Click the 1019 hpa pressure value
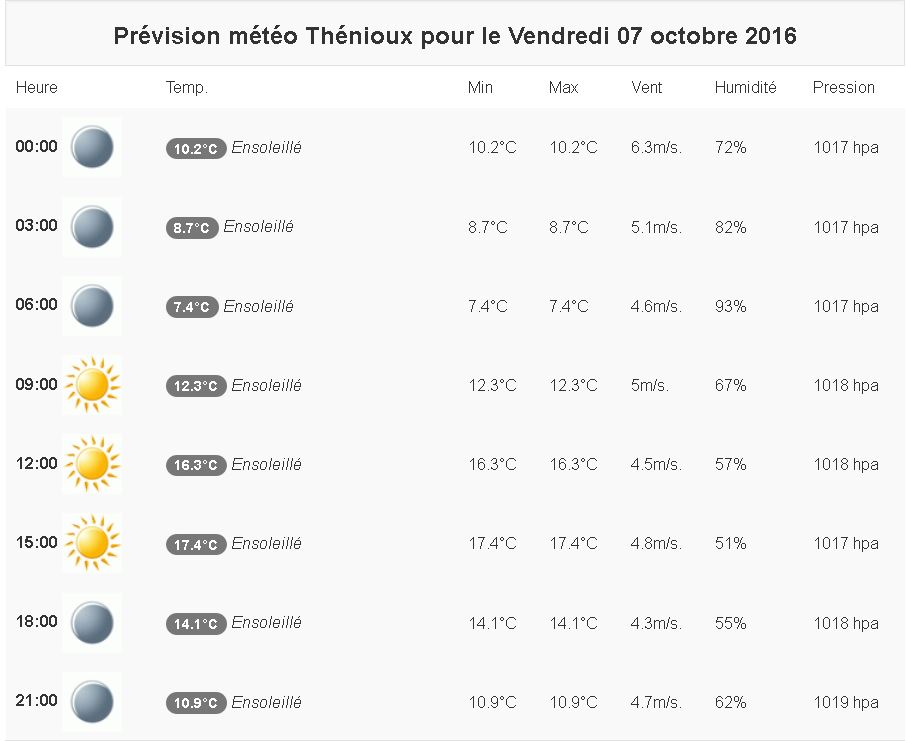Screen dimensions: 906x741 point(845,702)
